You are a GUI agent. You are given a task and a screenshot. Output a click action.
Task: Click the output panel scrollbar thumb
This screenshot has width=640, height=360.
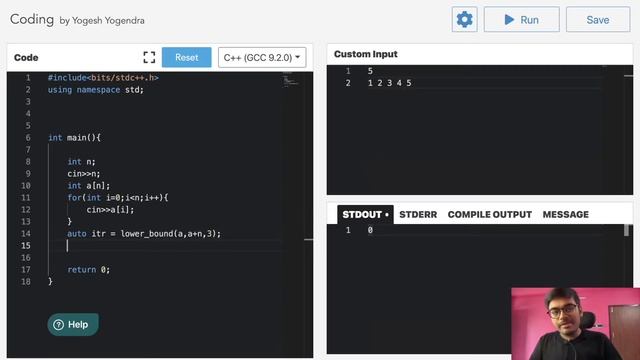tap(627, 230)
